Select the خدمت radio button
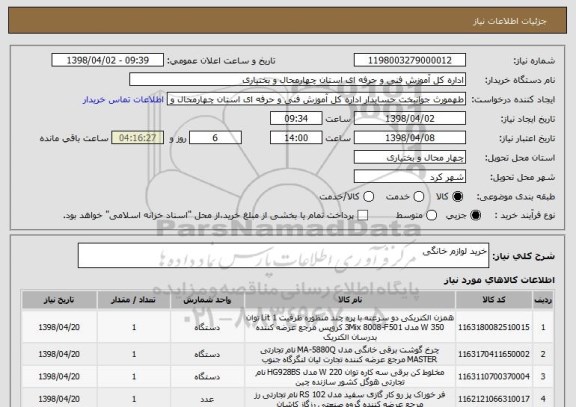Image resolution: width=576 pixels, height=407 pixels. tap(419, 197)
